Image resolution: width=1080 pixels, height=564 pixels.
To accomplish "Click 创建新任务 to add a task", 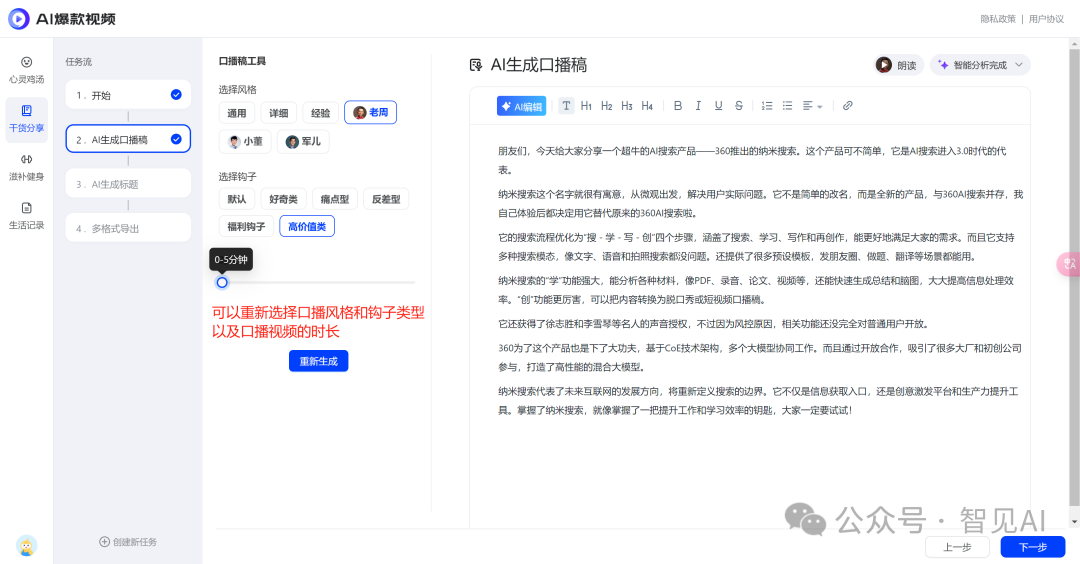I will (x=128, y=542).
